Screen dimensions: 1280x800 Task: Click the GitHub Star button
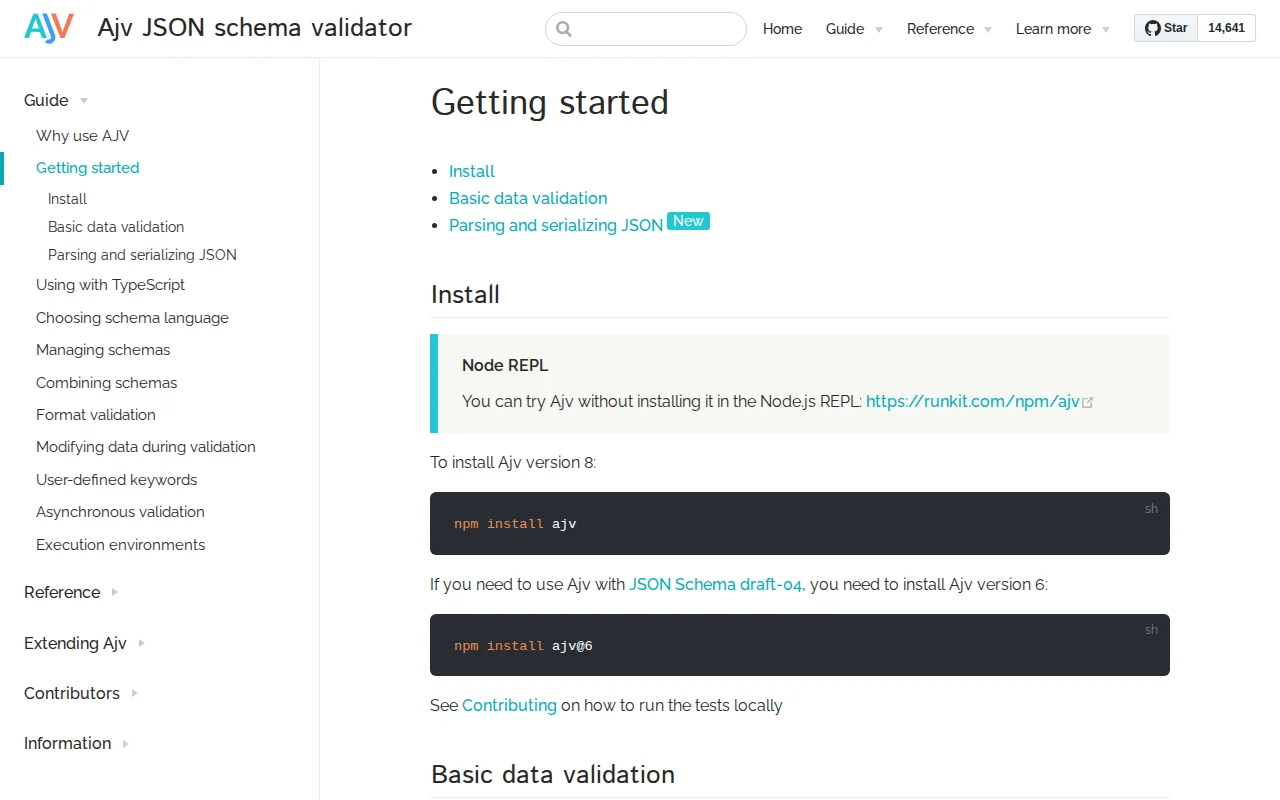pos(1166,28)
